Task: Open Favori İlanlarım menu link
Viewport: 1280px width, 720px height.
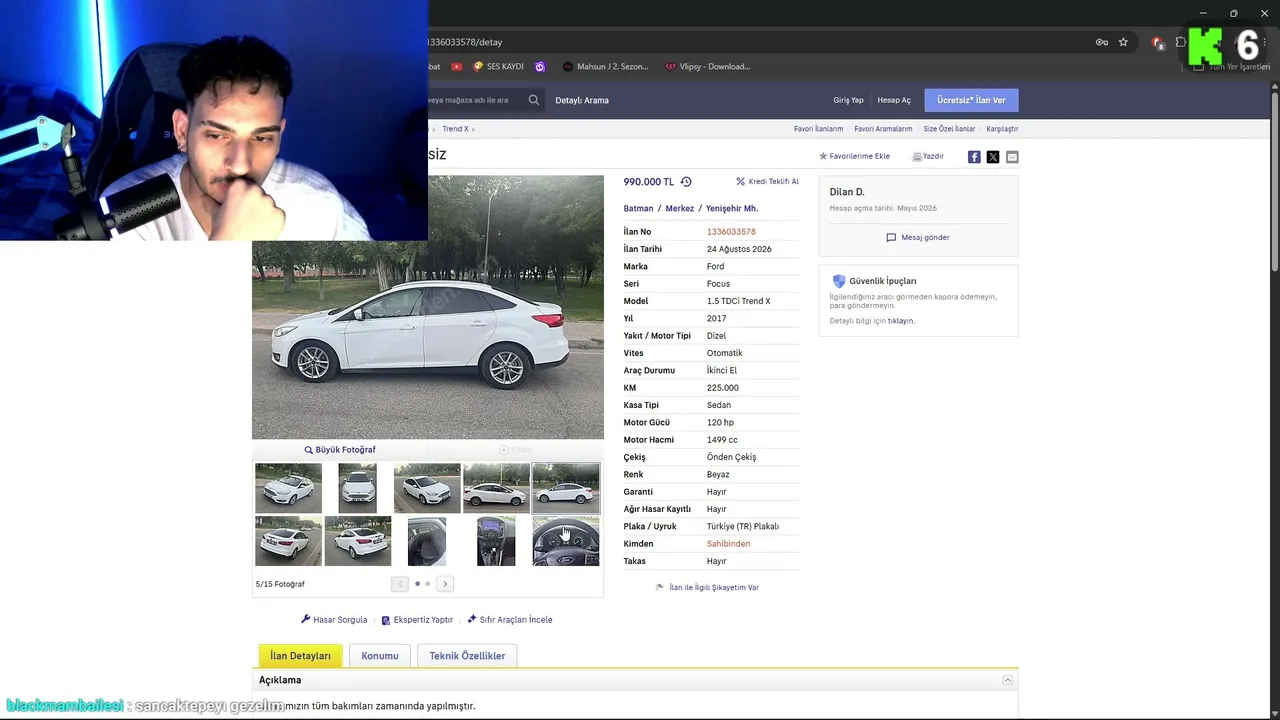Action: (818, 129)
